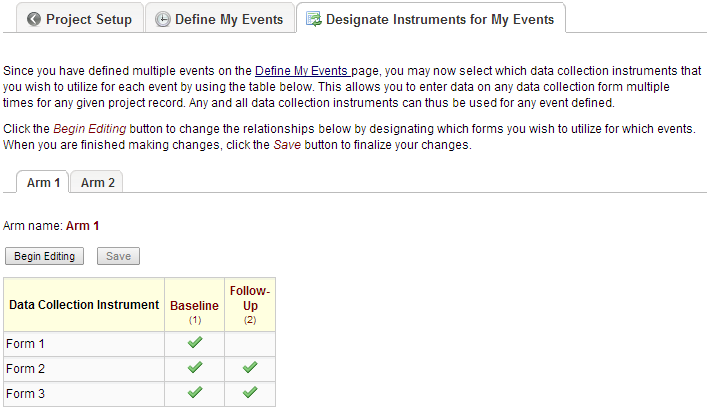
Task: Click the back arrow icon on Project Setup
Action: click(x=35, y=19)
